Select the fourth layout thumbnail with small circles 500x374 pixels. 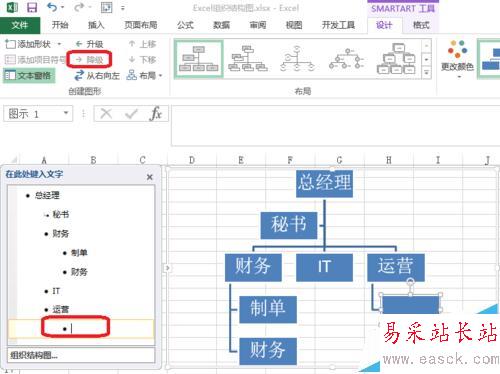click(x=346, y=59)
